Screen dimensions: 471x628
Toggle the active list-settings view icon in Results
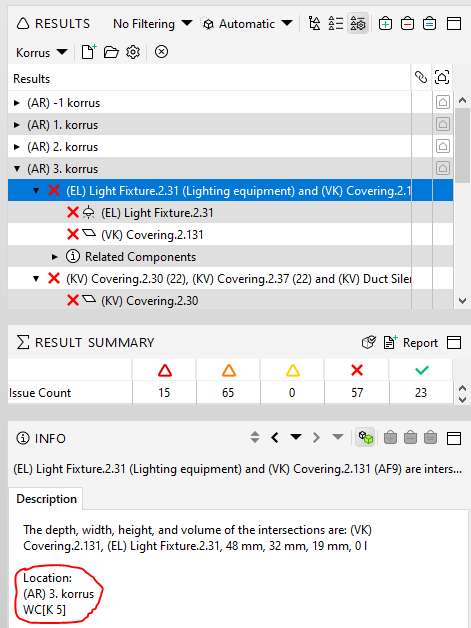(358, 24)
